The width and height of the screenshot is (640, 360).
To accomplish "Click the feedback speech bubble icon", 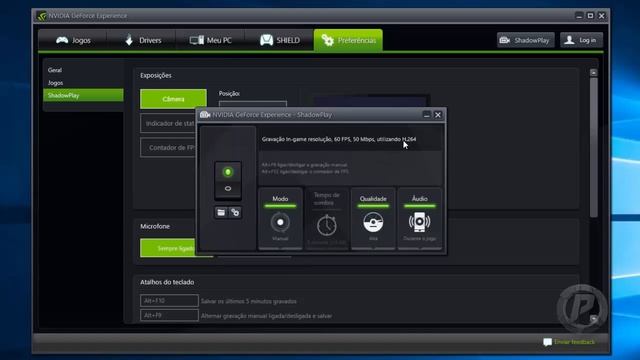I will coord(547,342).
